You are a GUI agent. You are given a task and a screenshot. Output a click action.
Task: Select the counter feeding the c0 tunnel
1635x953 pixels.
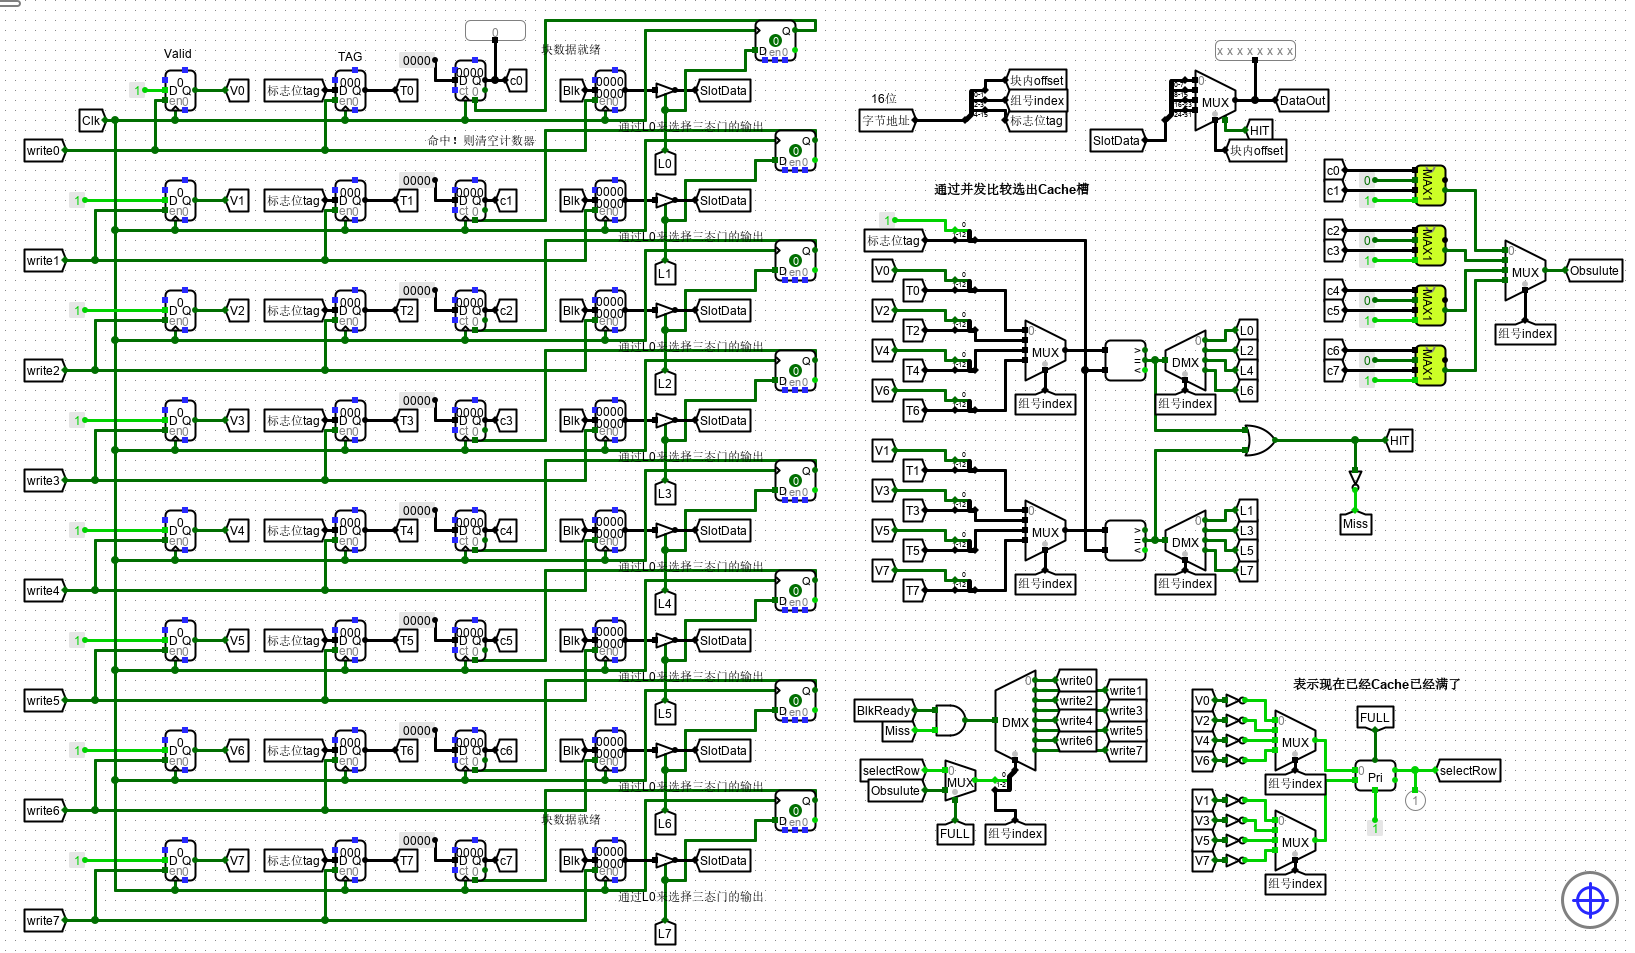(470, 80)
